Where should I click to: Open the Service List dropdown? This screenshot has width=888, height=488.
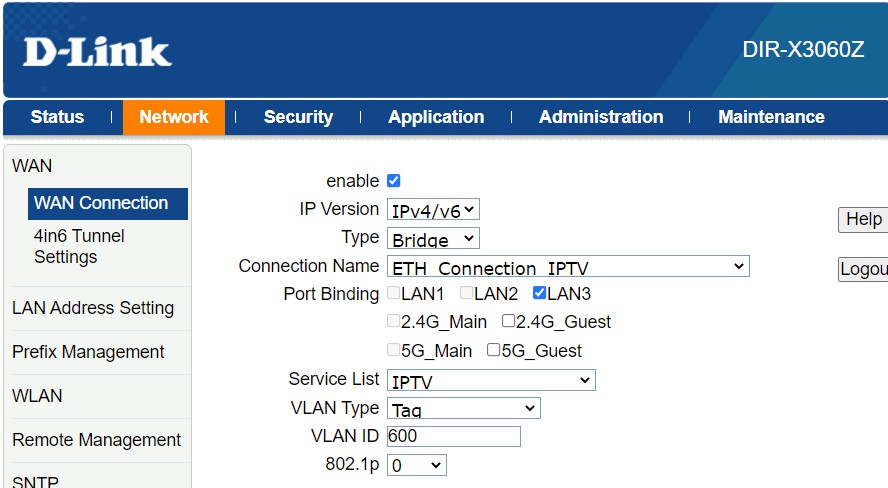coord(491,381)
